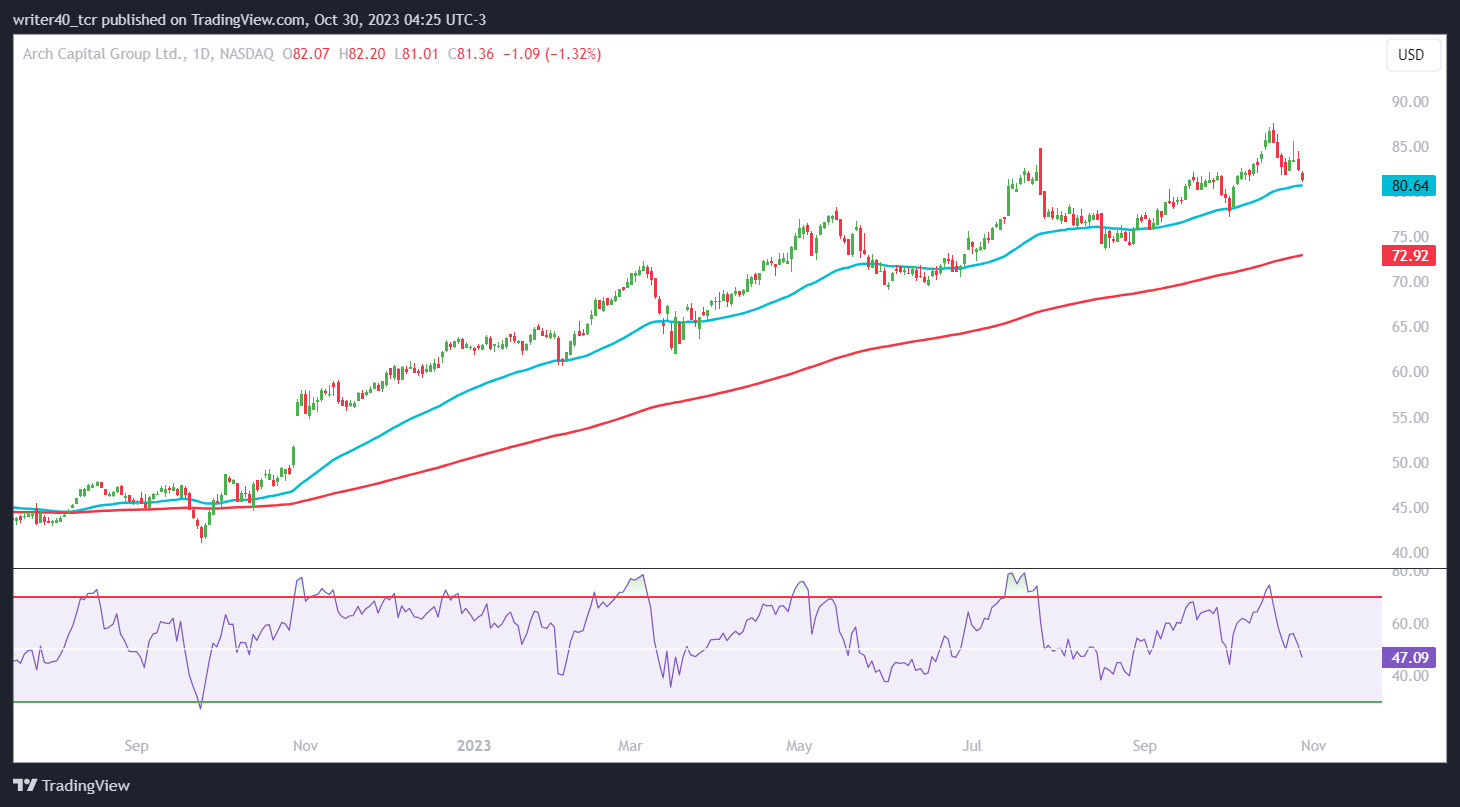Click the 50.00 price axis label
This screenshot has height=807, width=1460.
pyautogui.click(x=1410, y=463)
